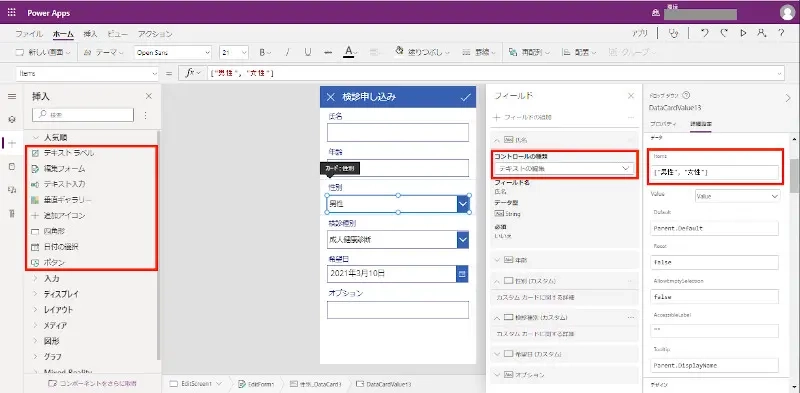Switch to the ビュー tab
The height and width of the screenshot is (393, 800).
coord(117,34)
